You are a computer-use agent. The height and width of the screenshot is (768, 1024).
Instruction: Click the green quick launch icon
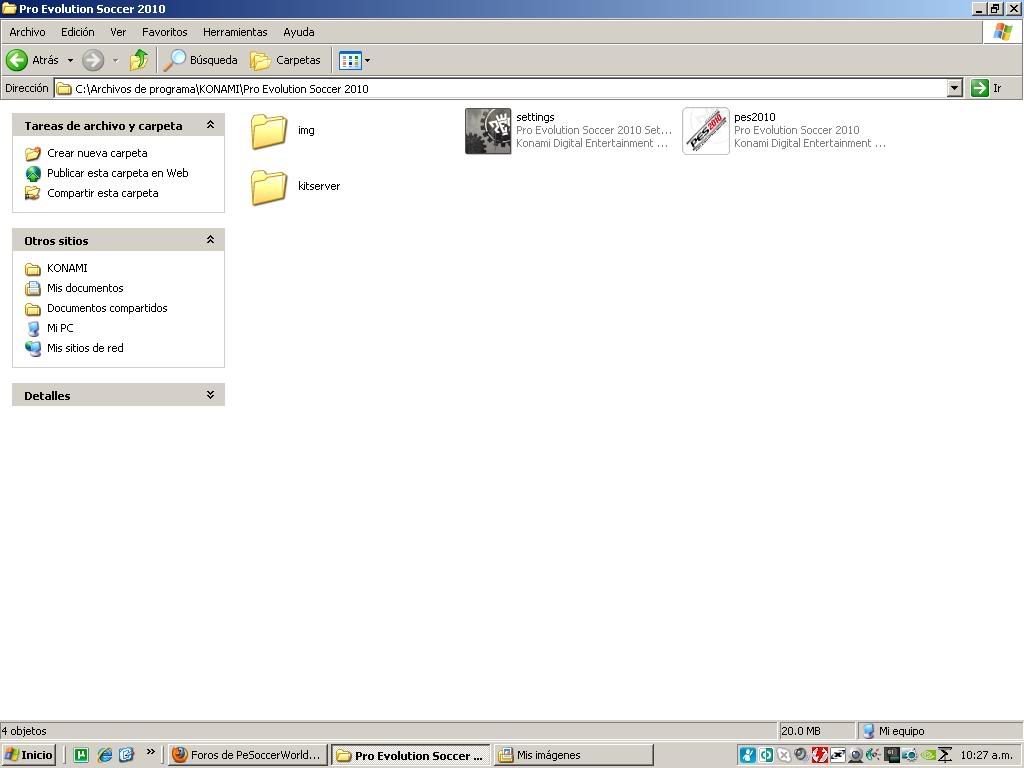click(x=81, y=755)
